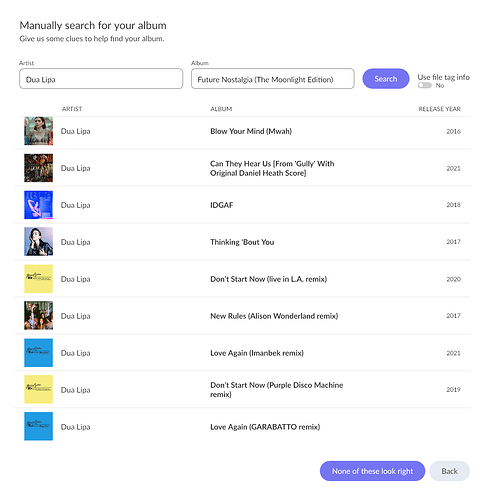Click the ARTIST column header

[x=72, y=109]
